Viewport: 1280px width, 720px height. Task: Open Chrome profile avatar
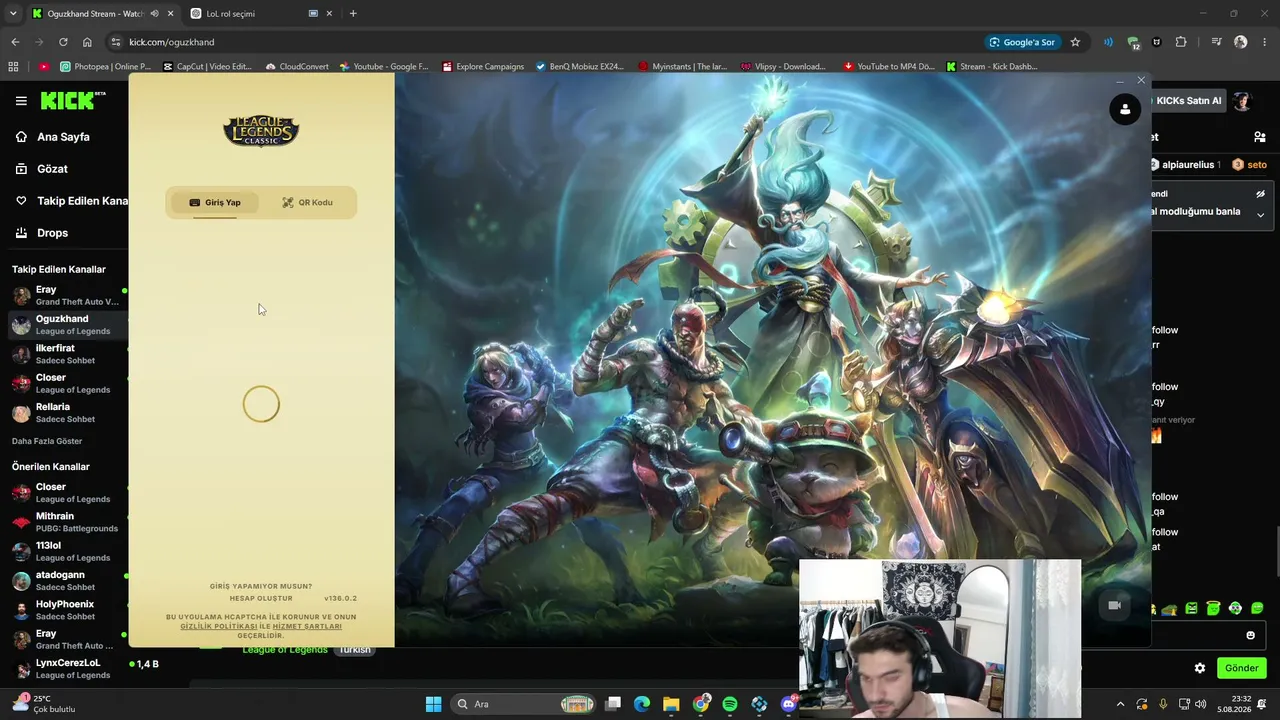[x=1241, y=42]
